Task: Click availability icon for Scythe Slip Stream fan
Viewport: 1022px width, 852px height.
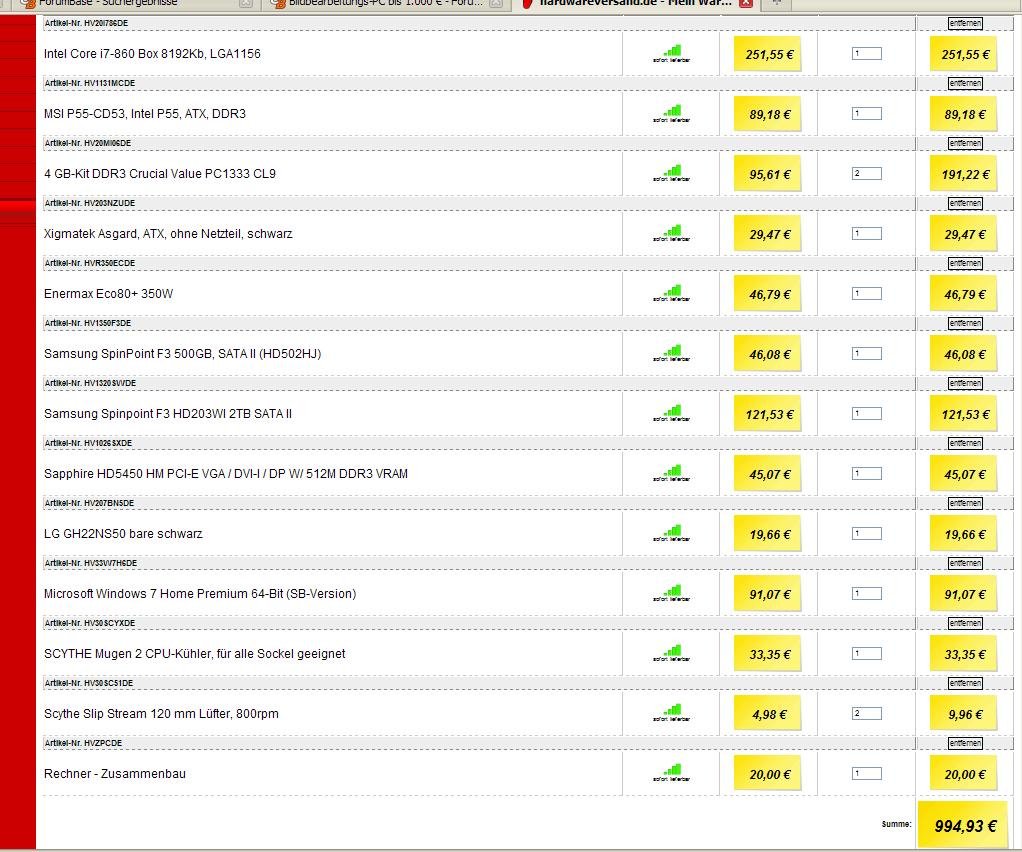Action: coord(671,713)
